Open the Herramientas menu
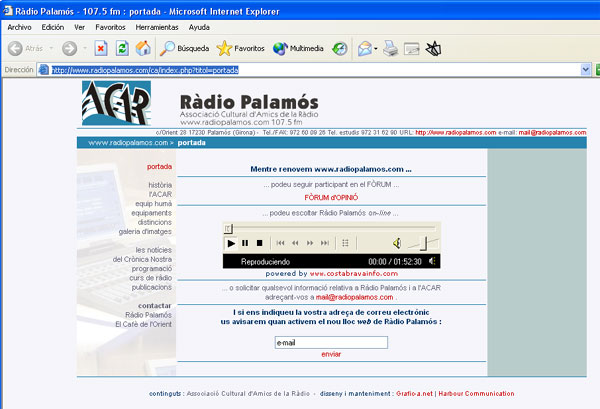This screenshot has height=409, width=600. coord(157,27)
